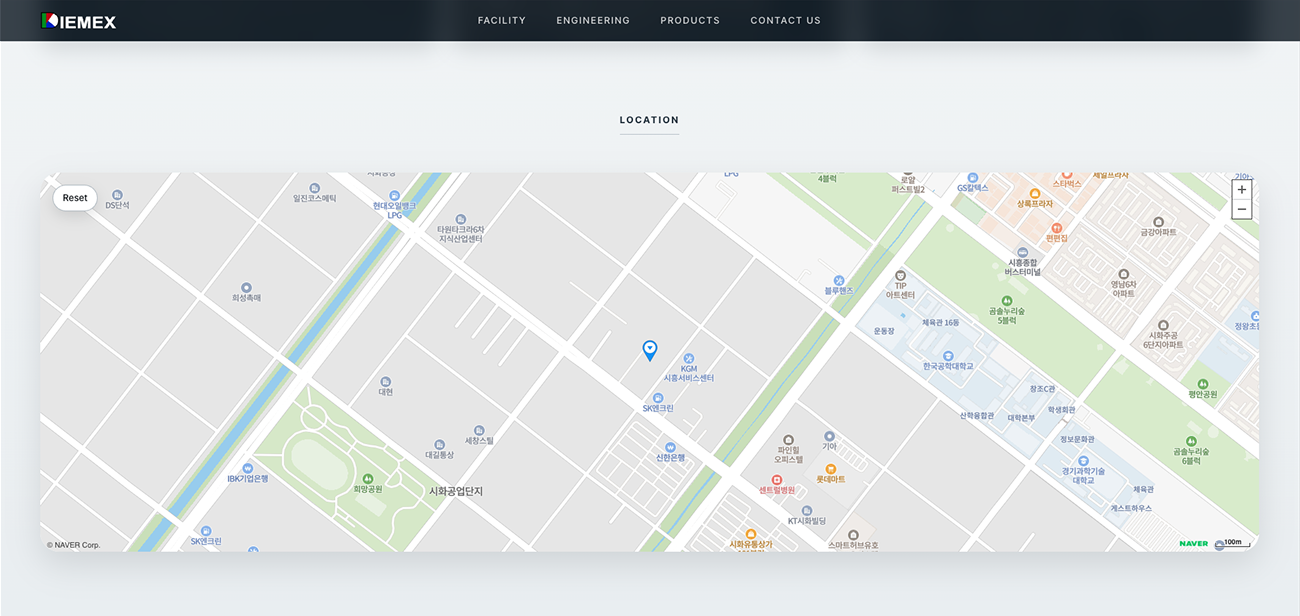The height and width of the screenshot is (616, 1300).
Task: Open the FACILITY menu item
Action: pos(501,21)
